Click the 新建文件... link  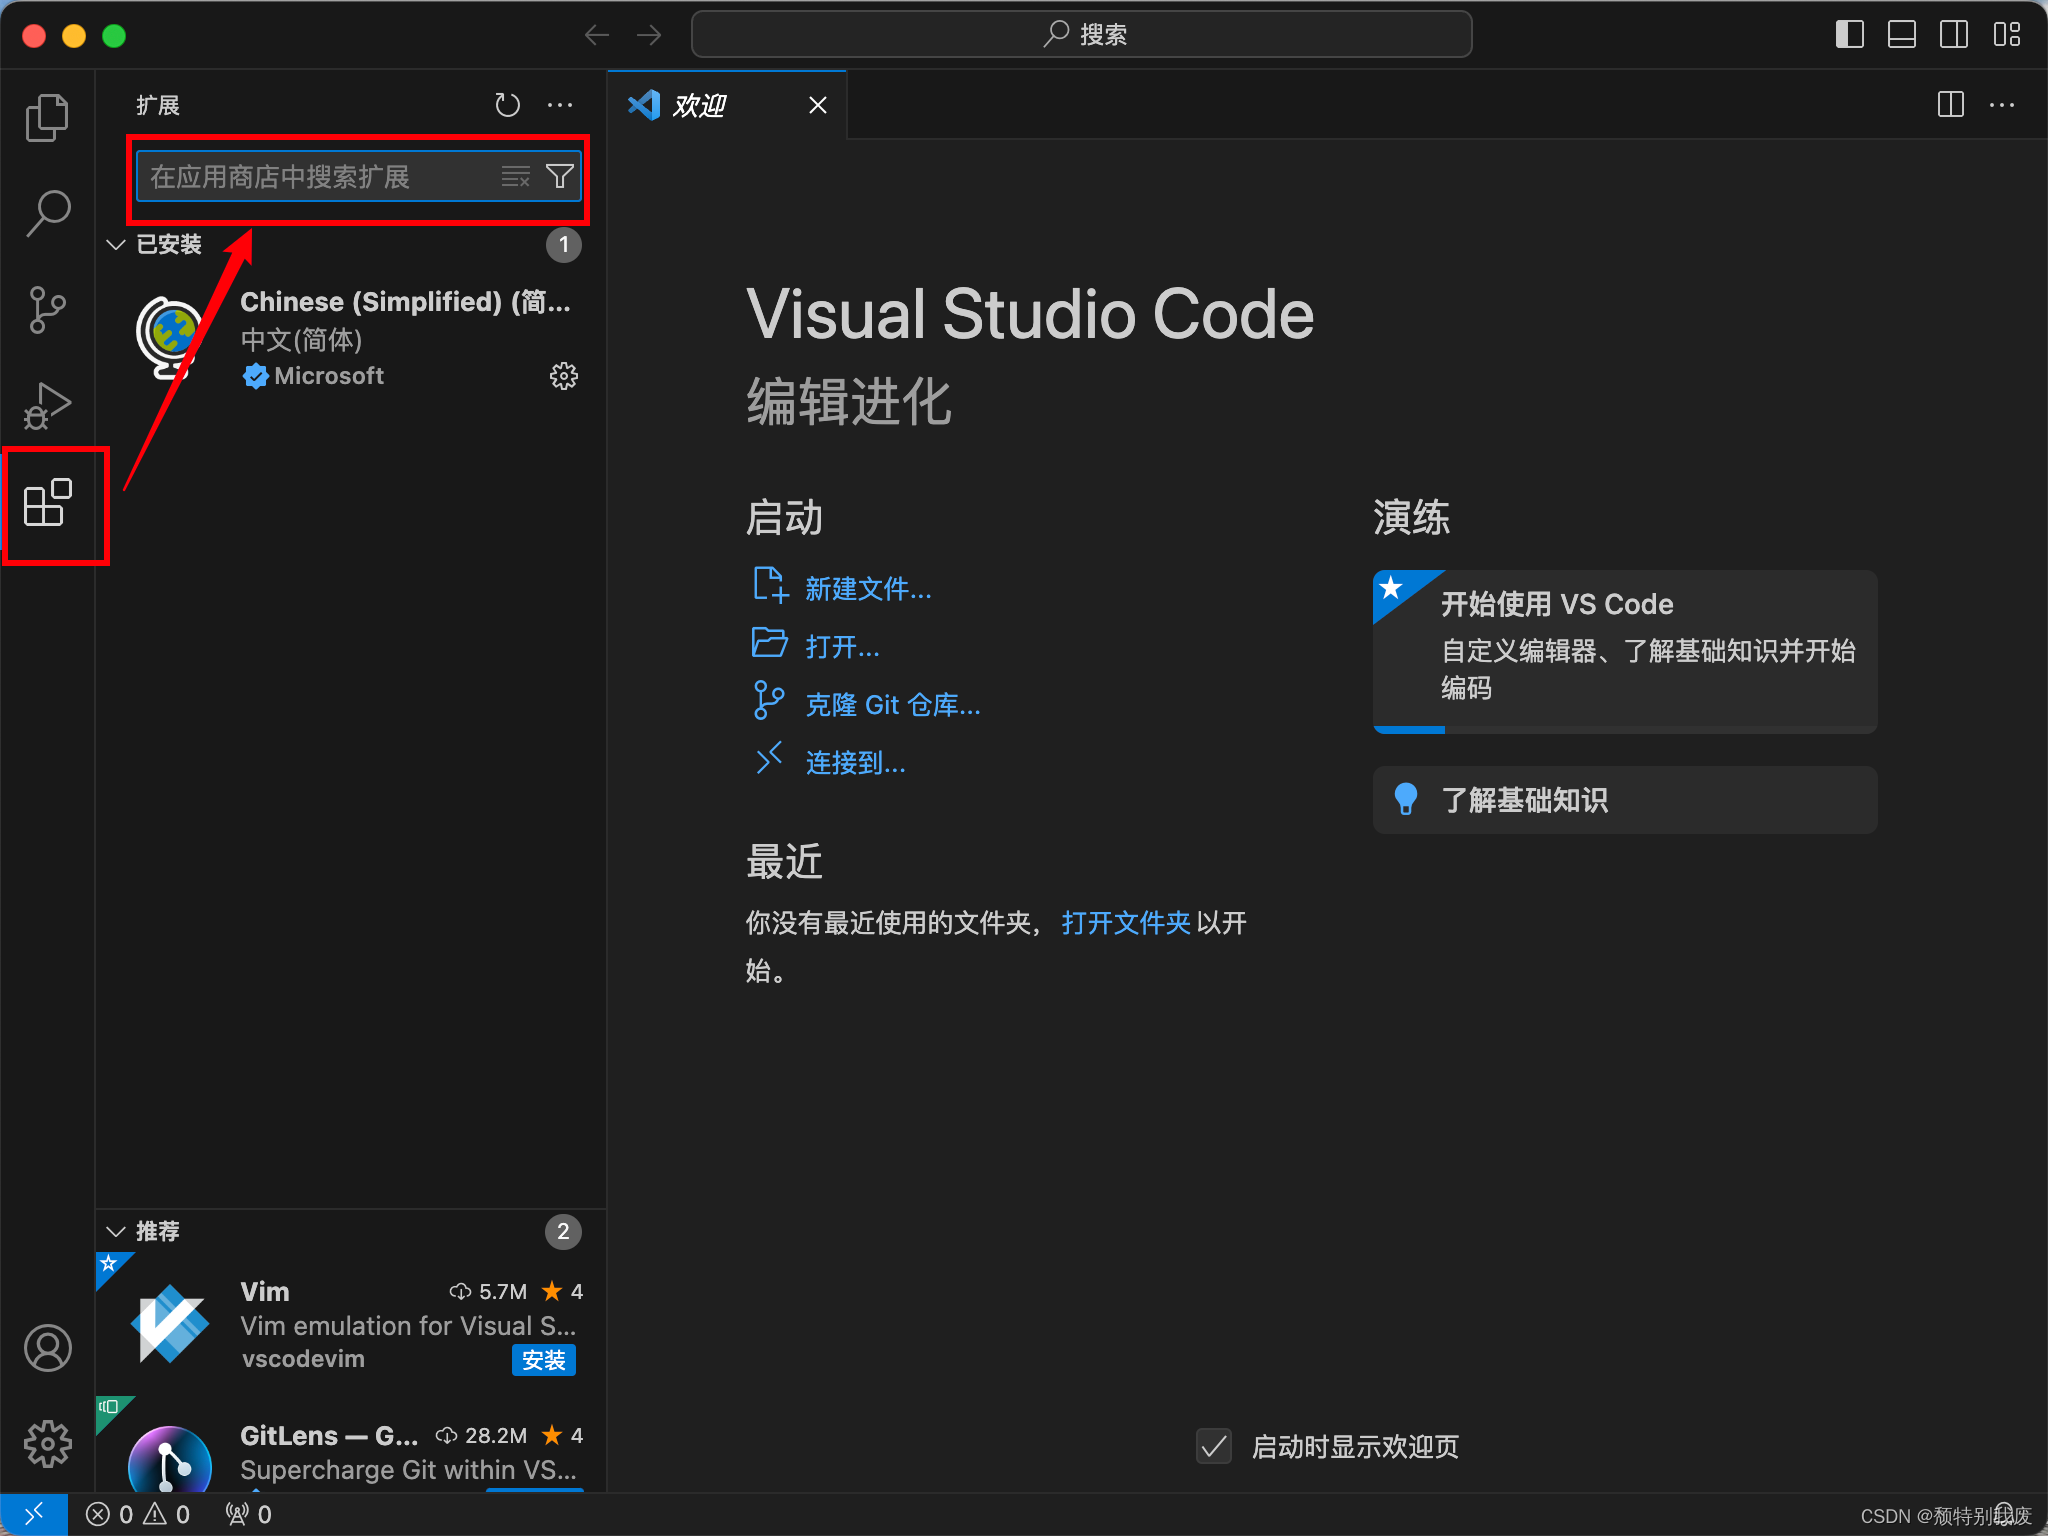pyautogui.click(x=868, y=589)
